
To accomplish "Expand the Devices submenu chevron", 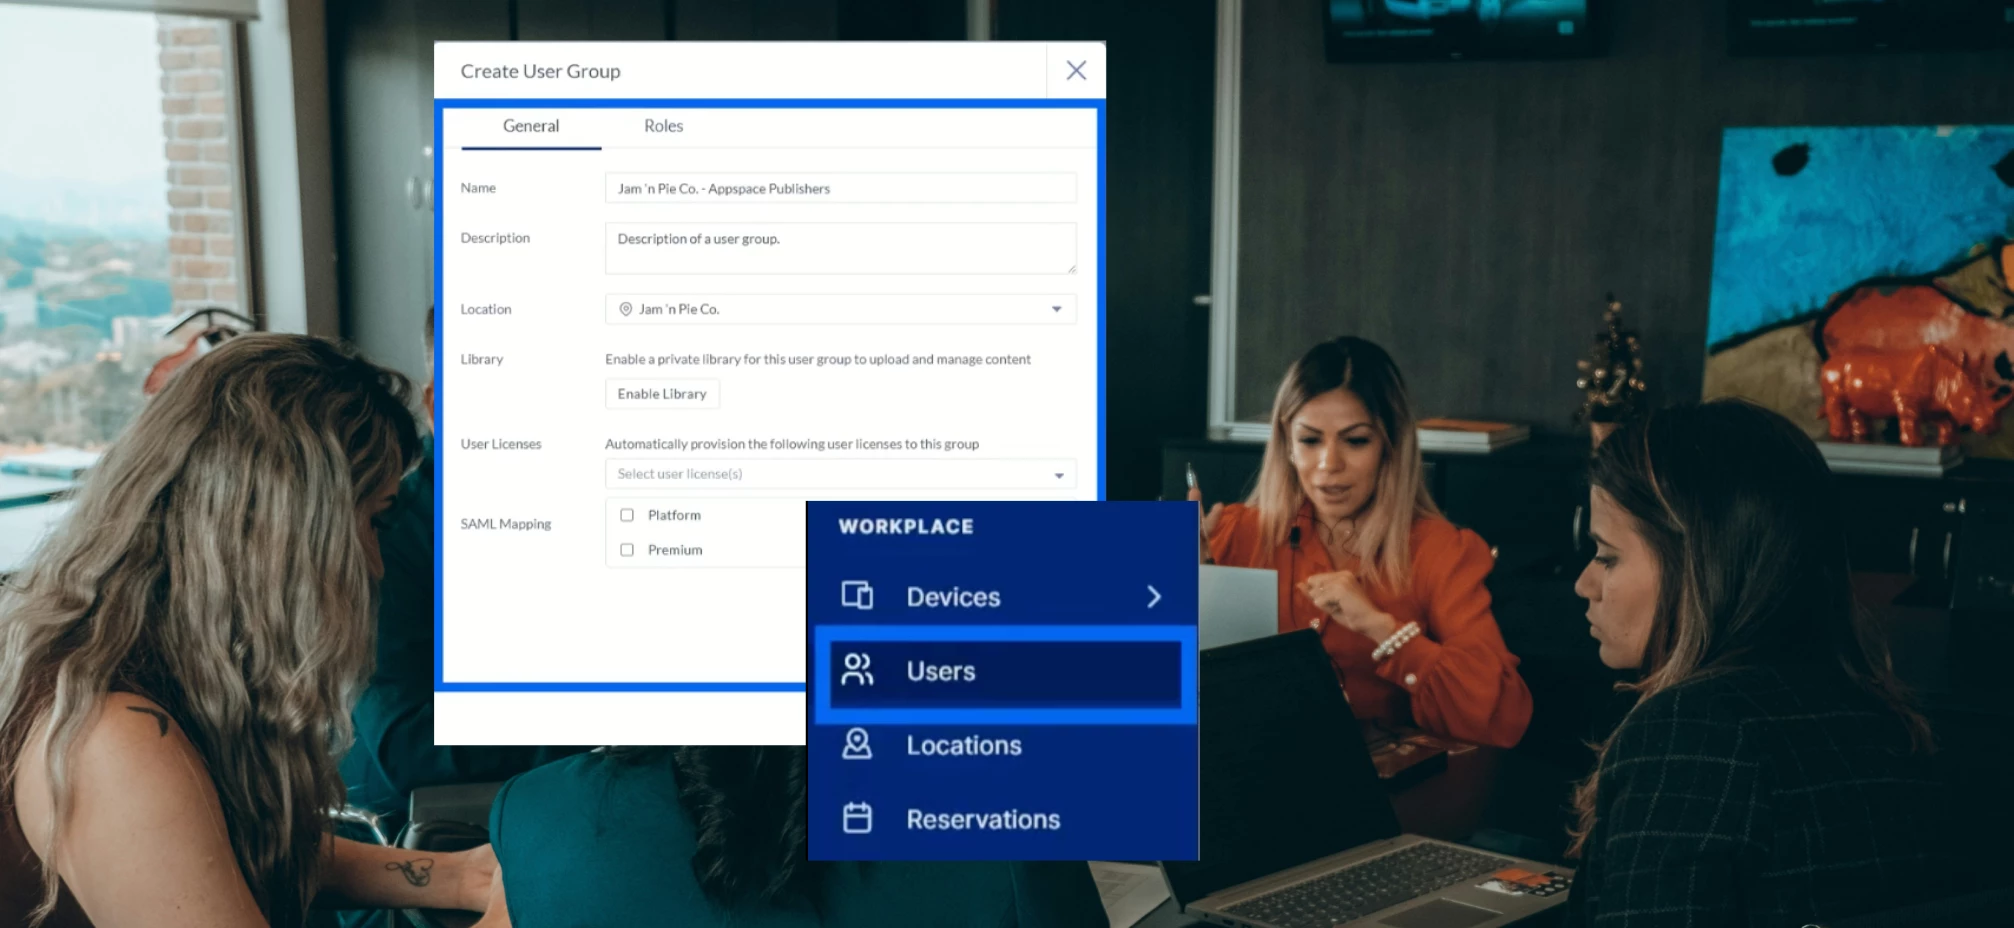I will click(1155, 596).
